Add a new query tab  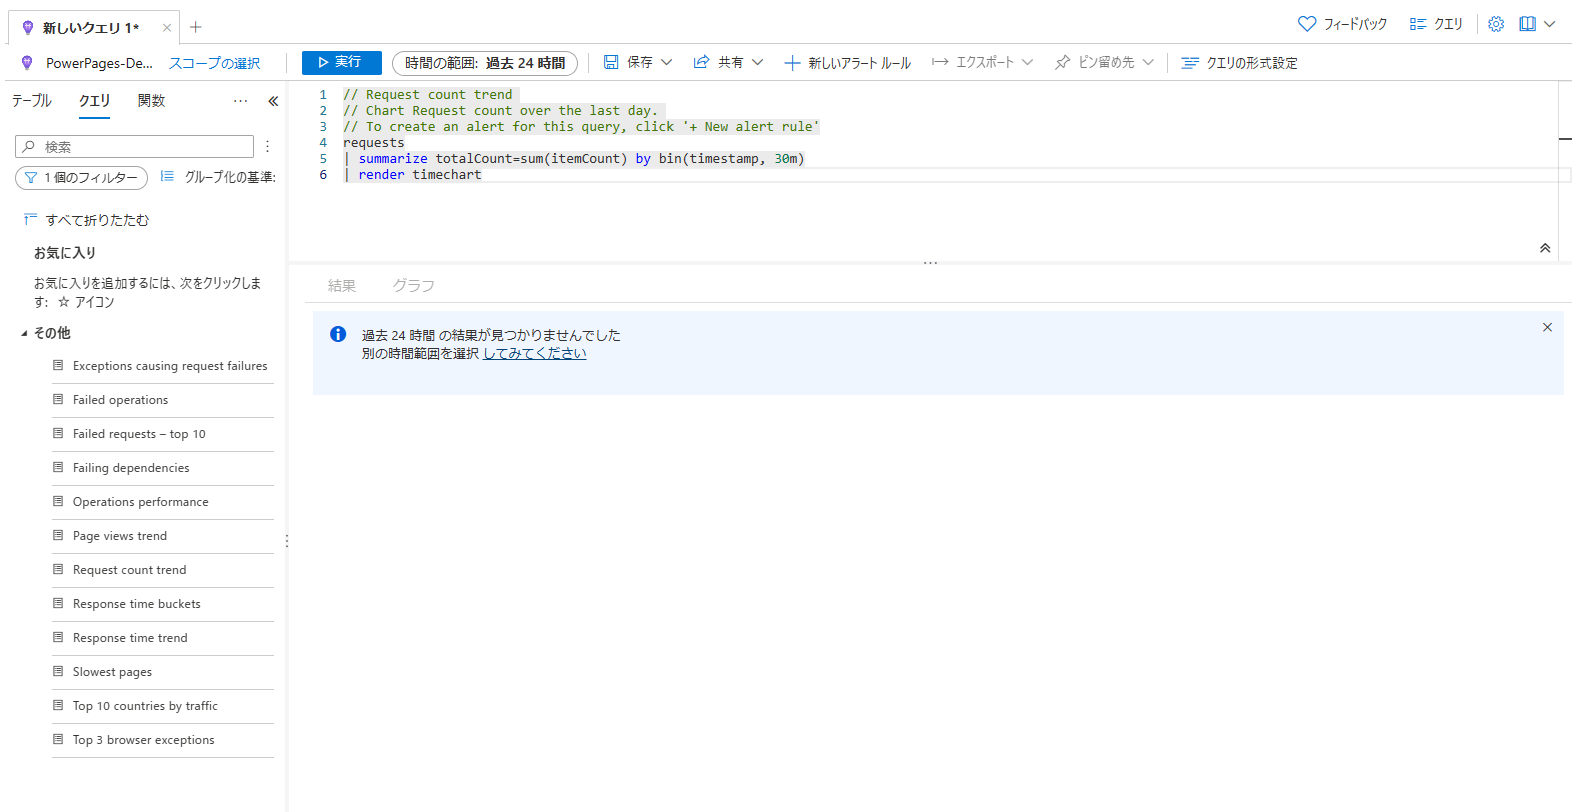coord(196,27)
